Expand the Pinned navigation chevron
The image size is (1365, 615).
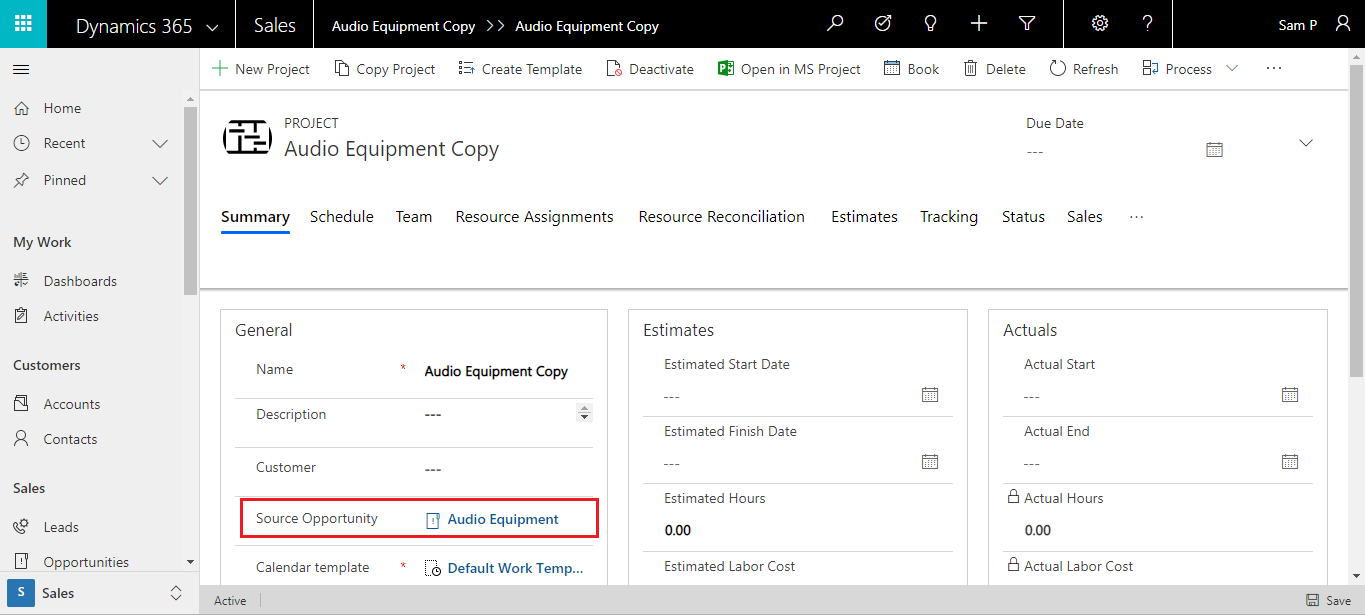[160, 181]
